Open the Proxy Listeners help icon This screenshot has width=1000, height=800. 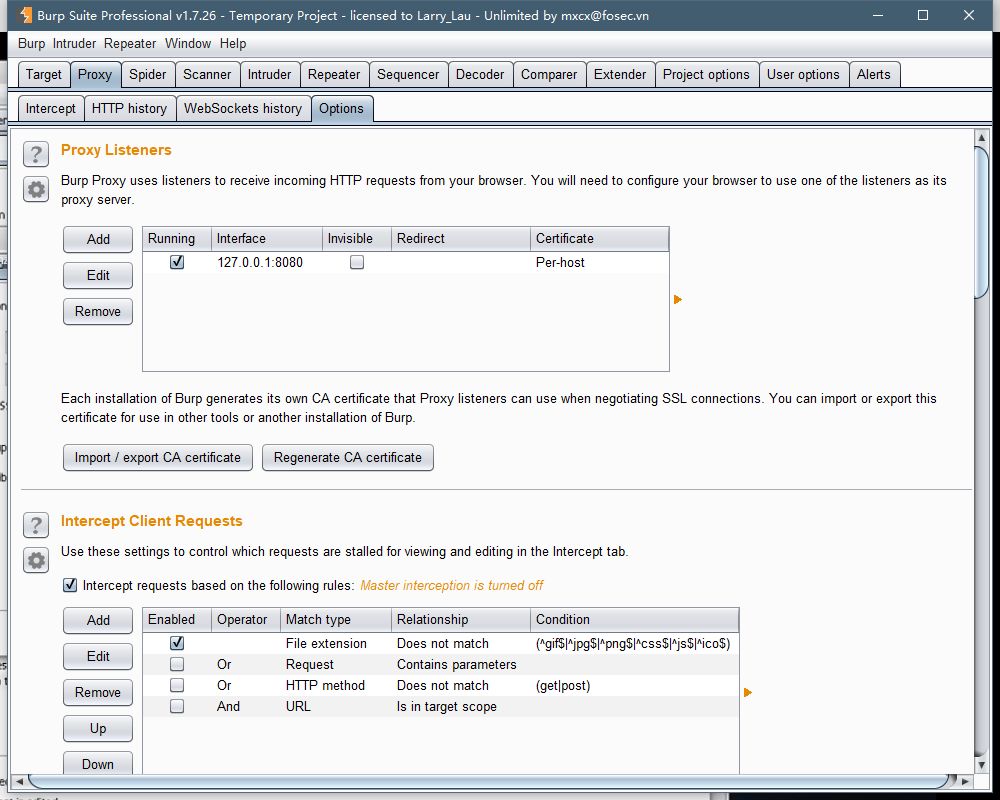pos(36,153)
